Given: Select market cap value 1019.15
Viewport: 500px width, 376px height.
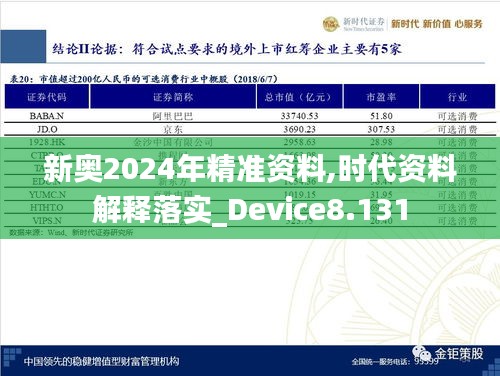Looking at the screenshot, I should tap(299, 195).
